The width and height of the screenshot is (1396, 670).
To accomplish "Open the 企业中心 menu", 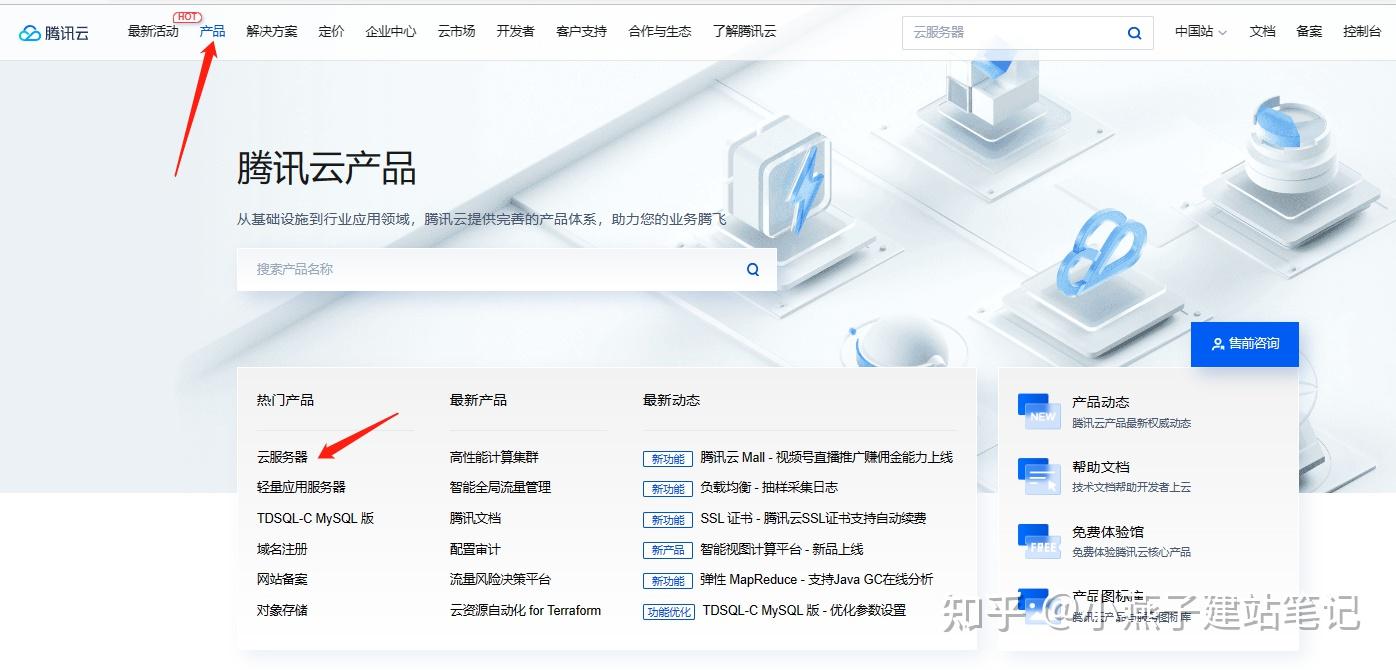I will pyautogui.click(x=391, y=31).
